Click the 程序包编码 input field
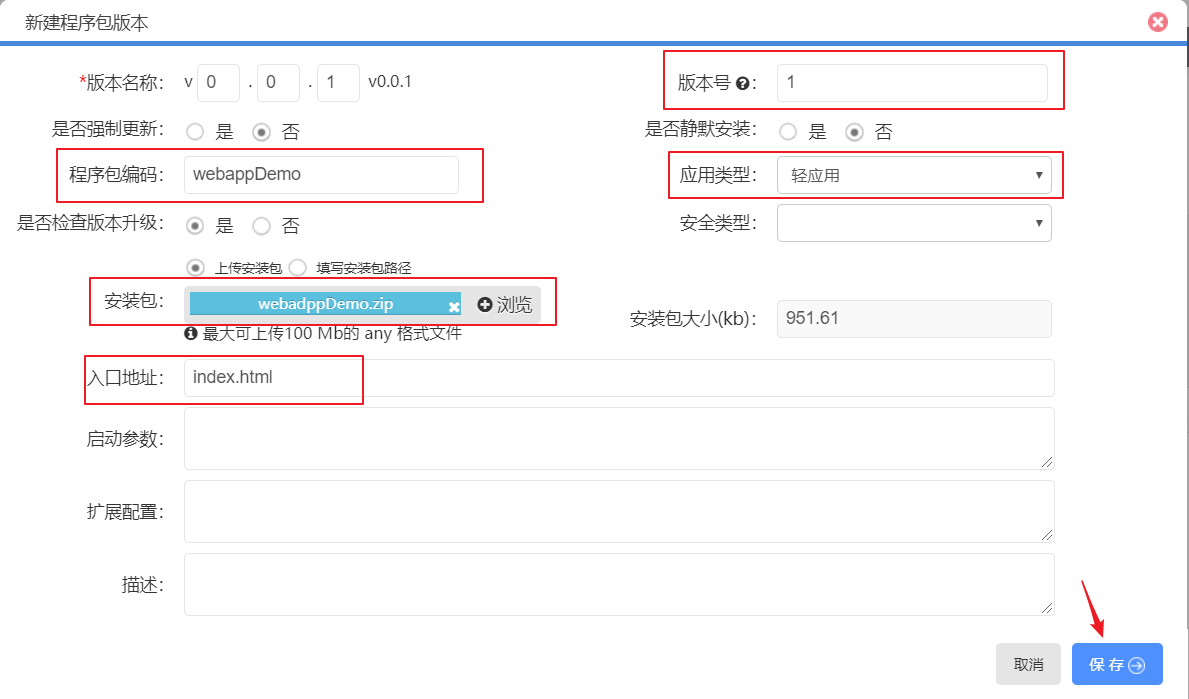This screenshot has width=1189, height=699. point(321,174)
